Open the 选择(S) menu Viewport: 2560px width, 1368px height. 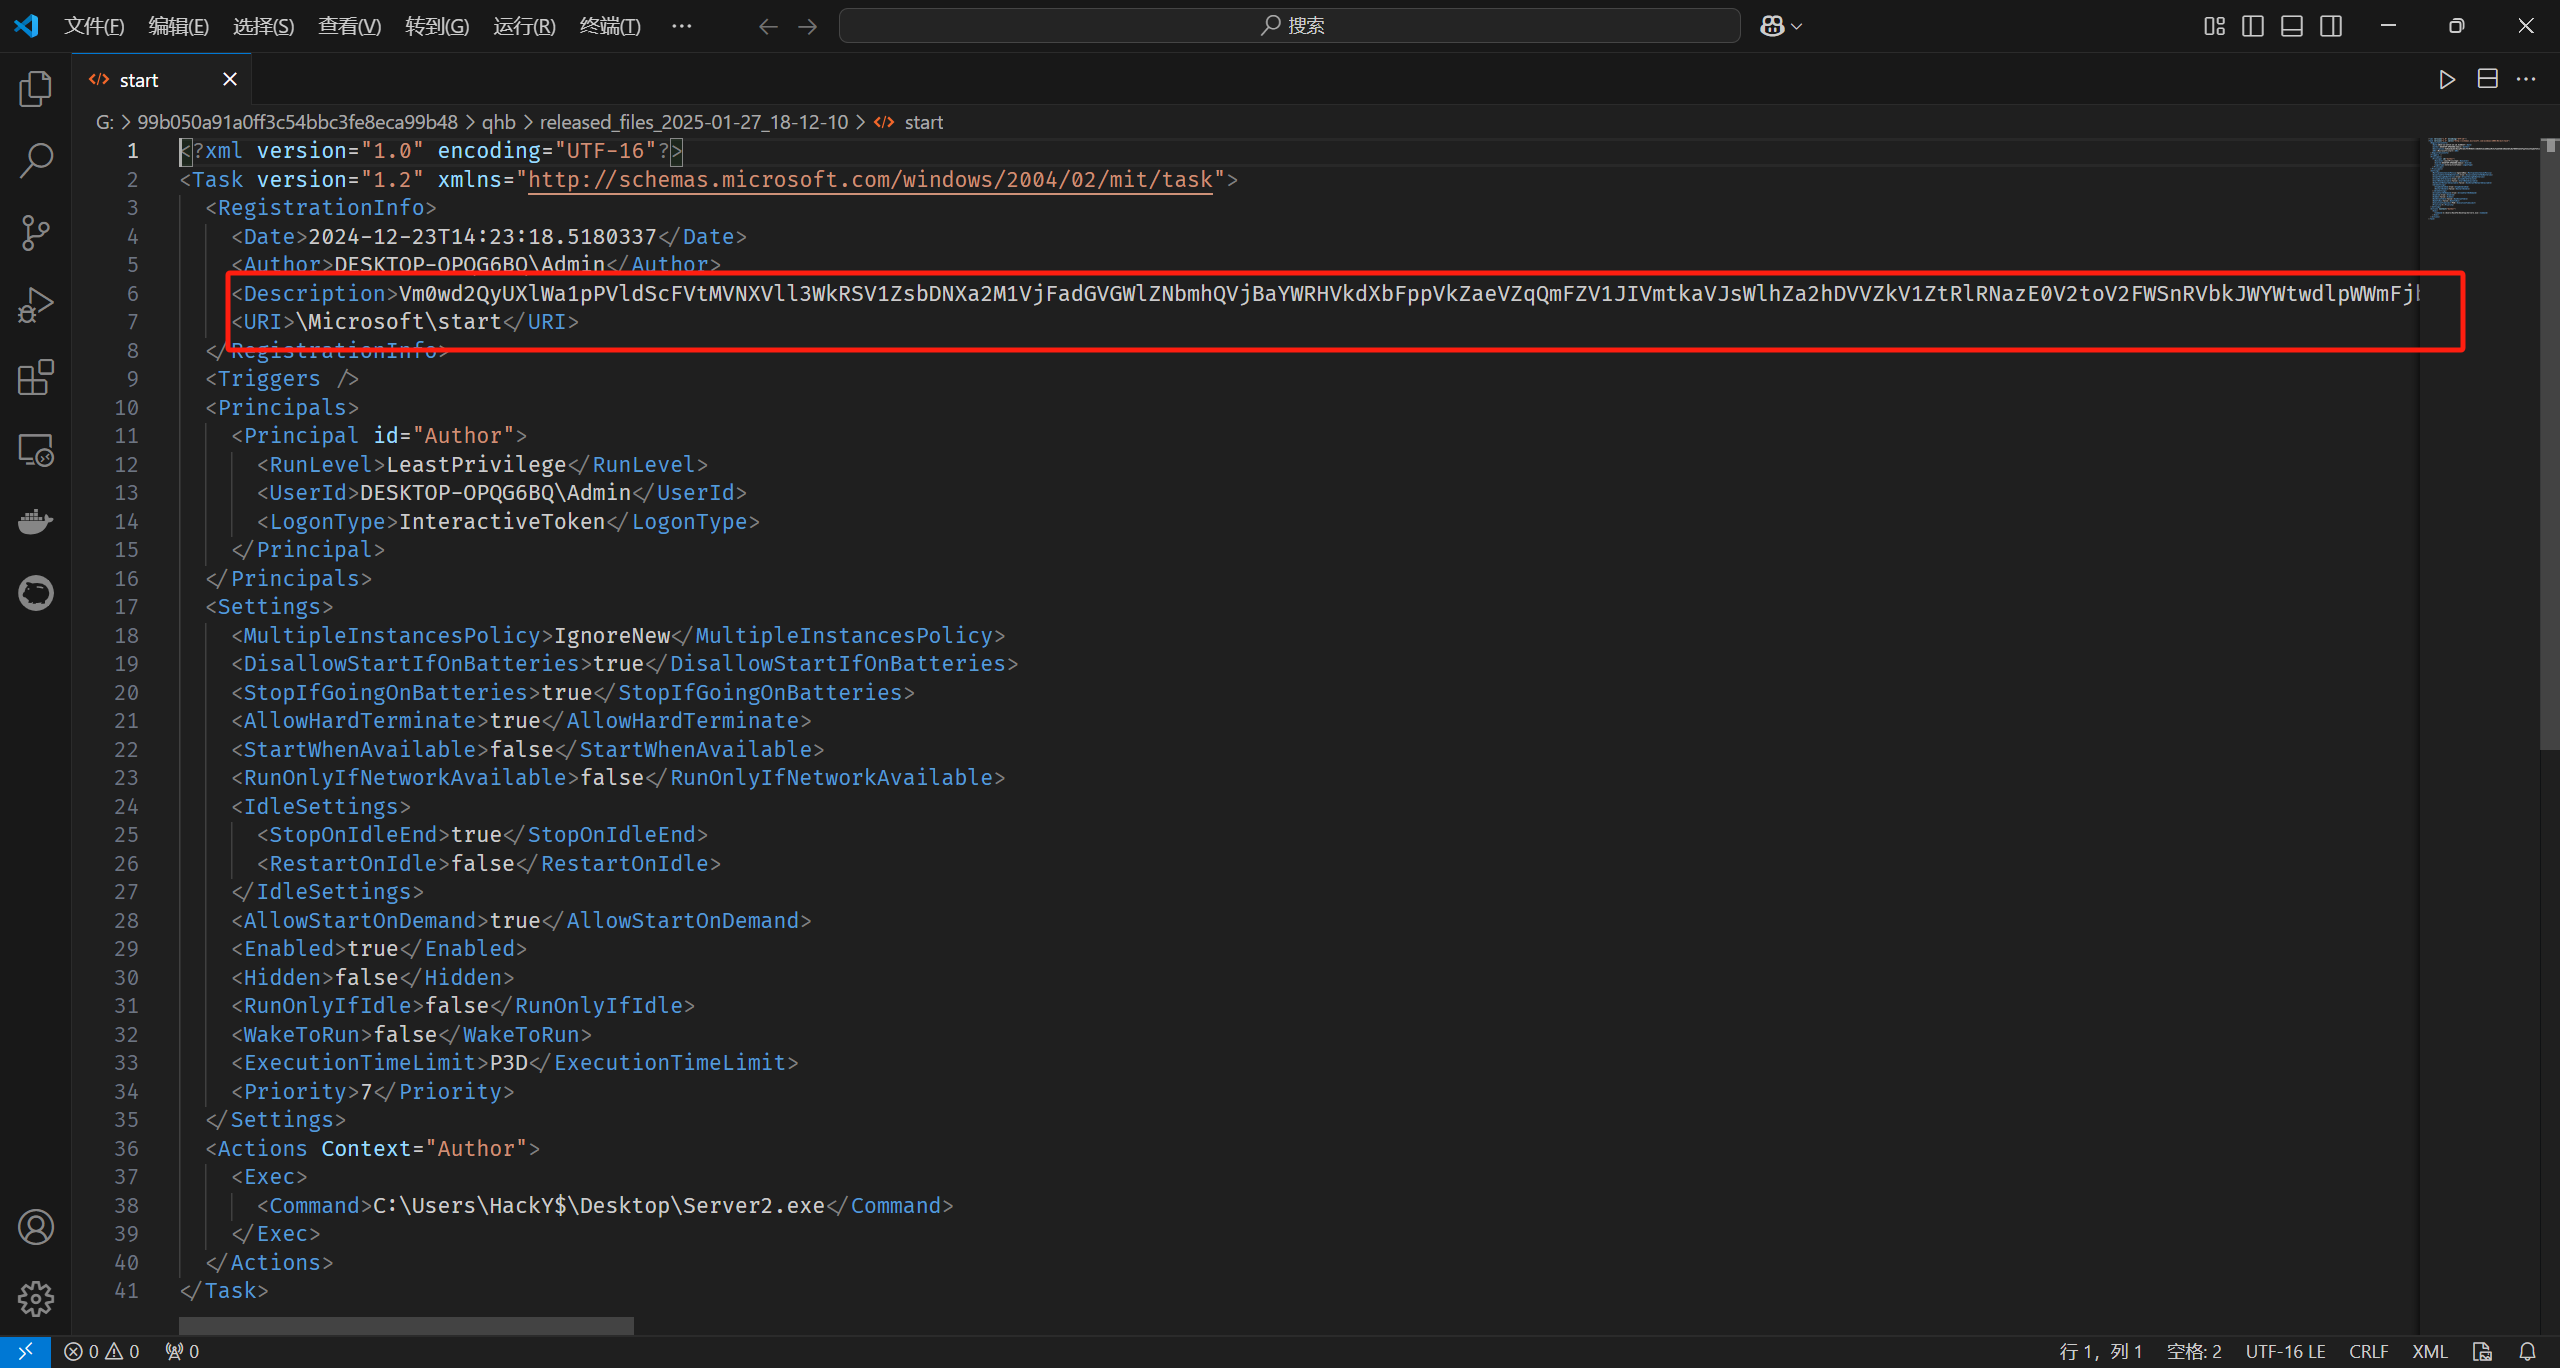click(264, 26)
